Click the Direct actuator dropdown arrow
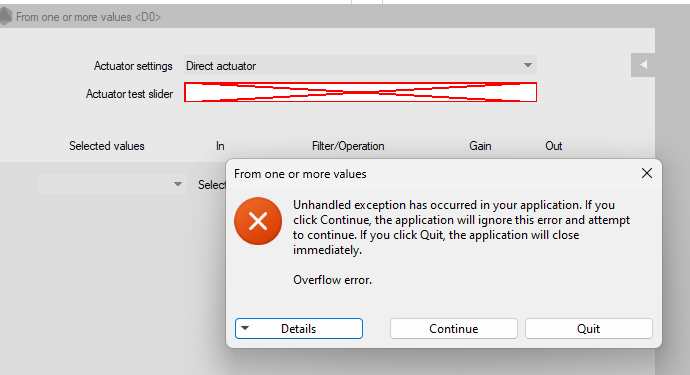Viewport: 690px width, 375px height. 528,66
